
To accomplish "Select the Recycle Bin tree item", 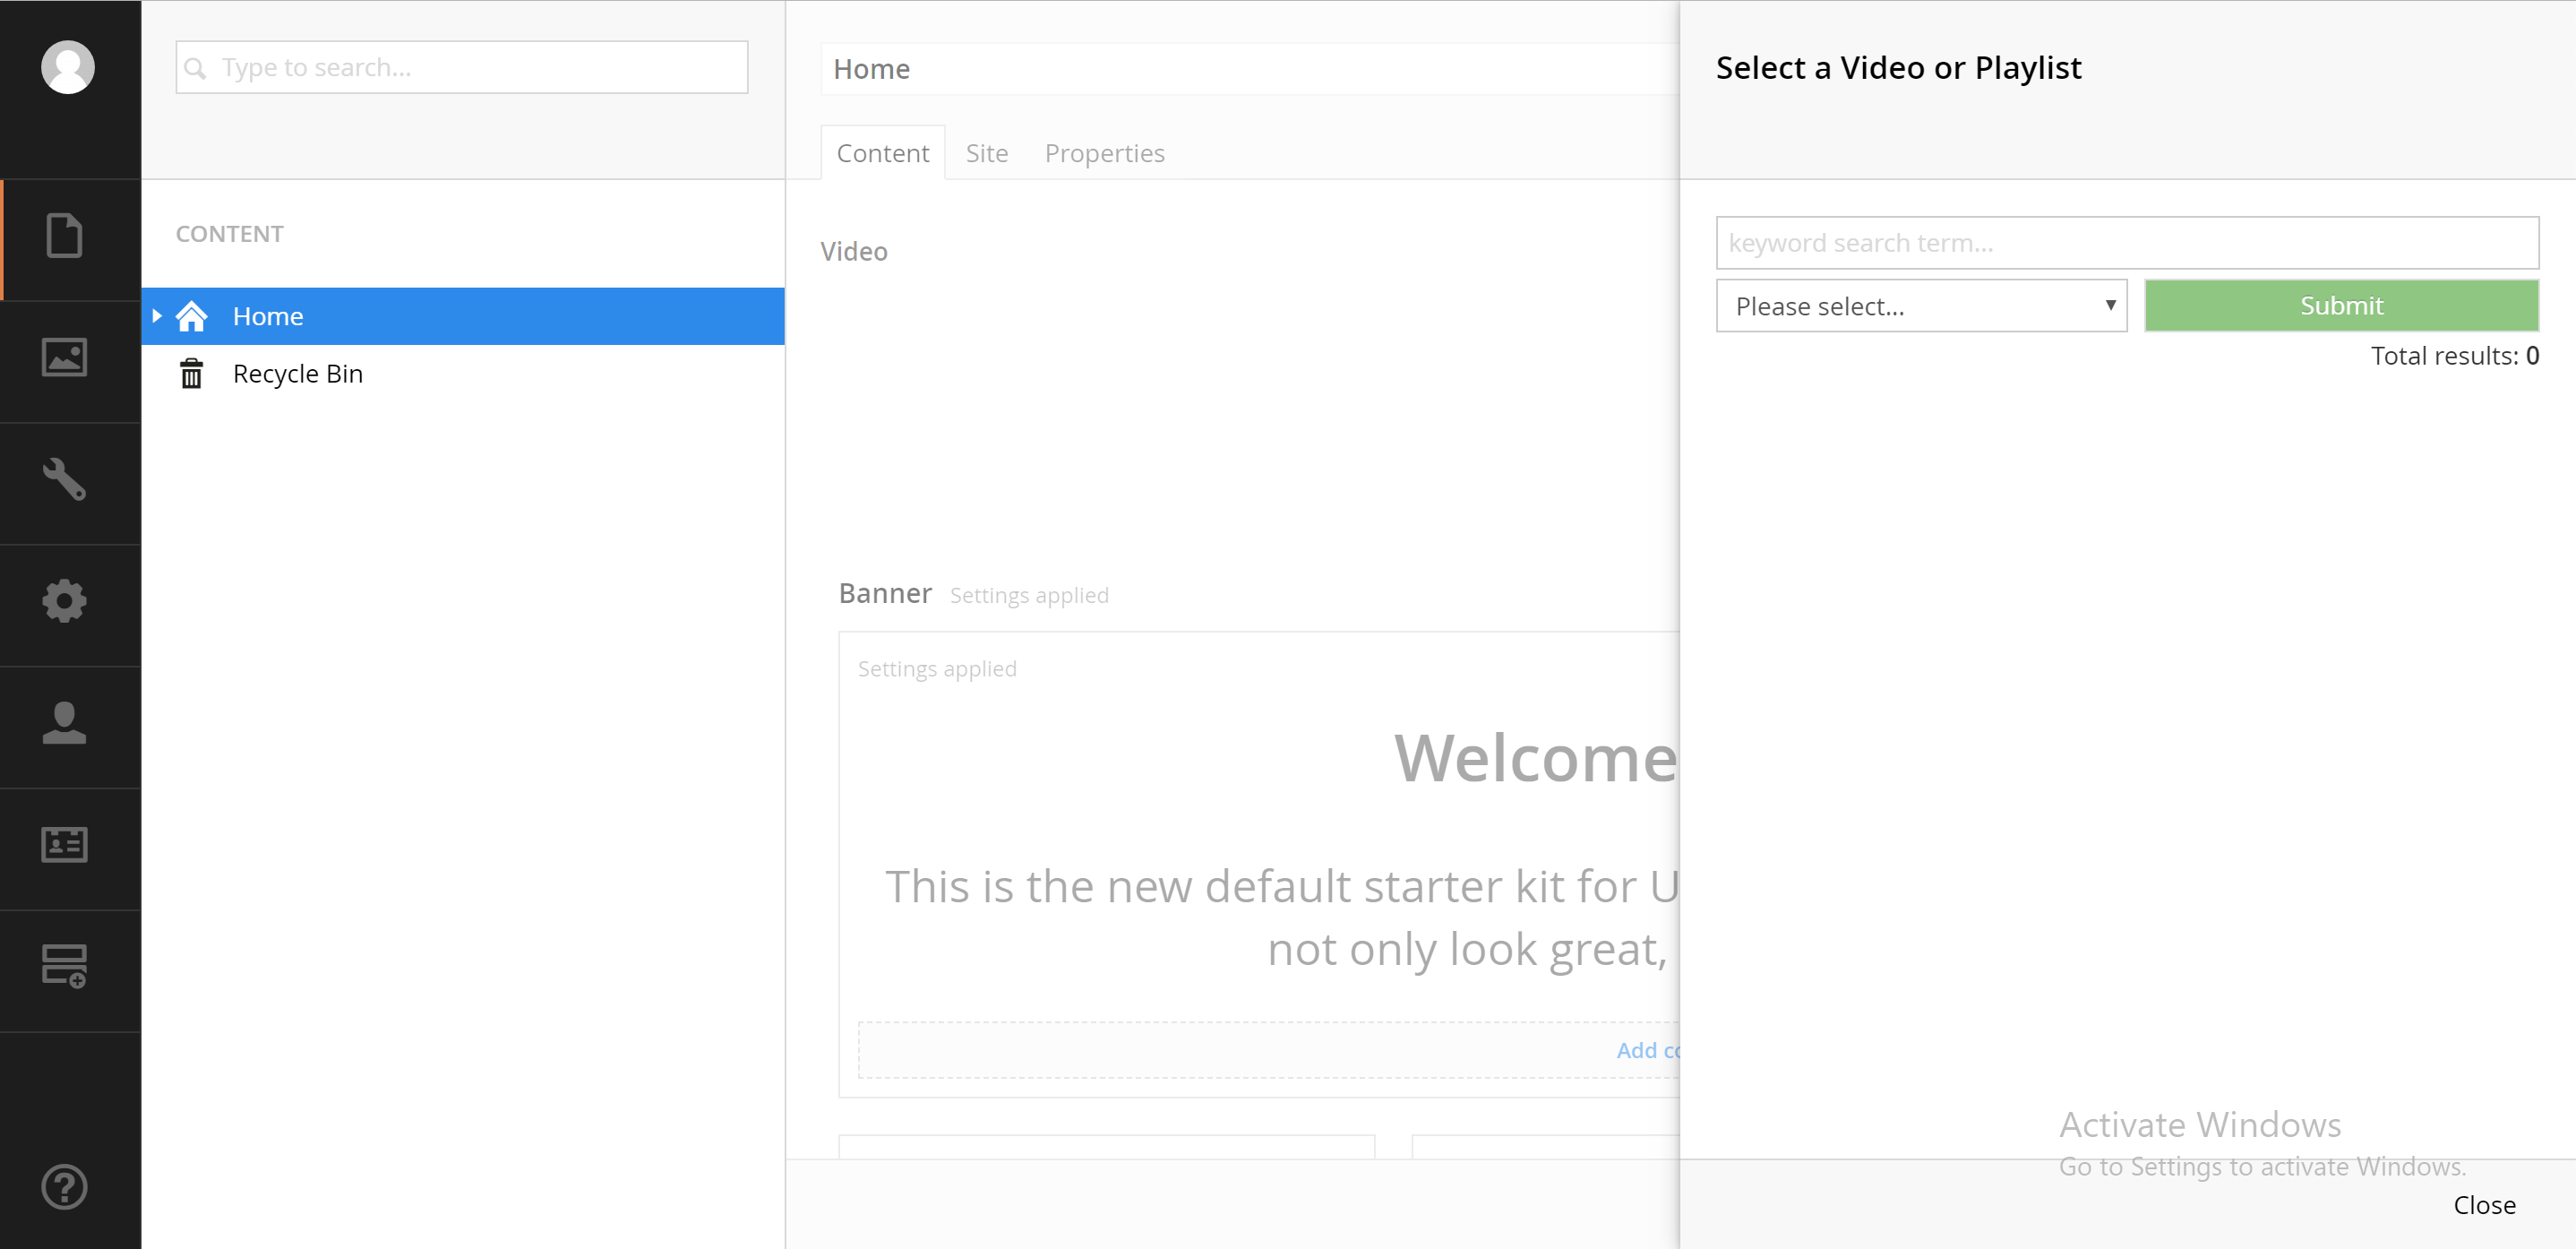I will [x=463, y=373].
